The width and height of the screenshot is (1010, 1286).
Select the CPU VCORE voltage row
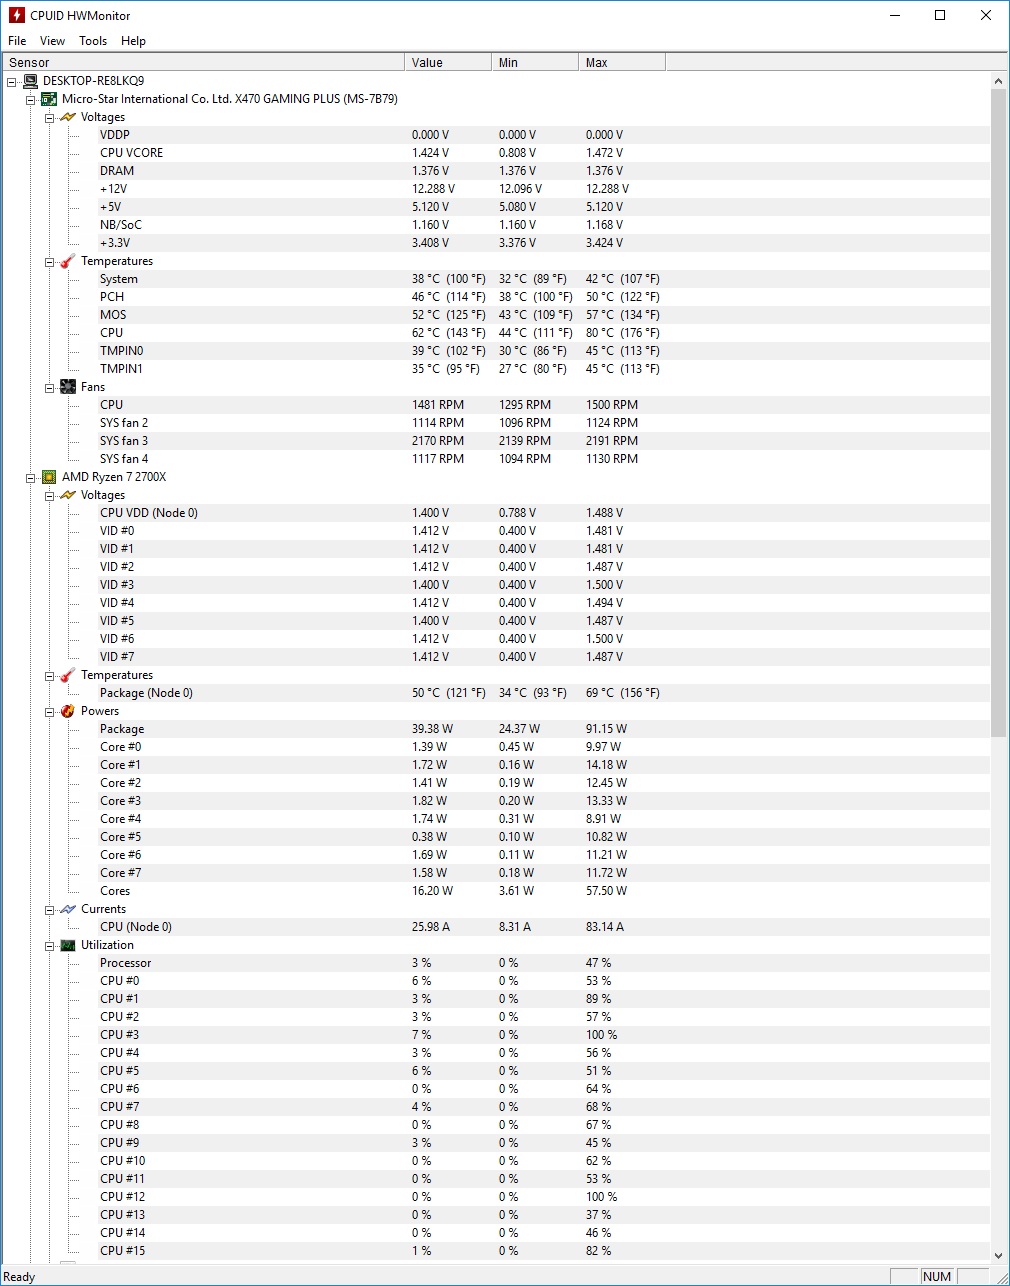point(496,153)
